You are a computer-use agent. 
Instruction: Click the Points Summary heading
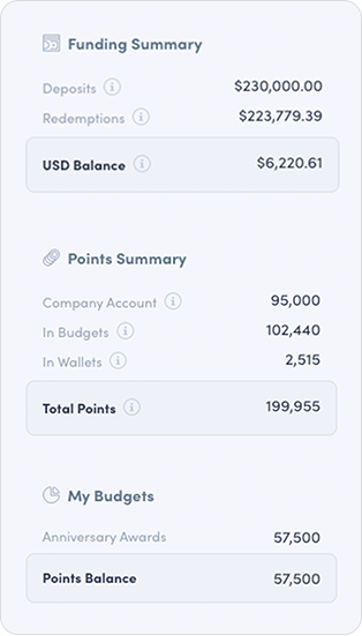[x=127, y=259]
